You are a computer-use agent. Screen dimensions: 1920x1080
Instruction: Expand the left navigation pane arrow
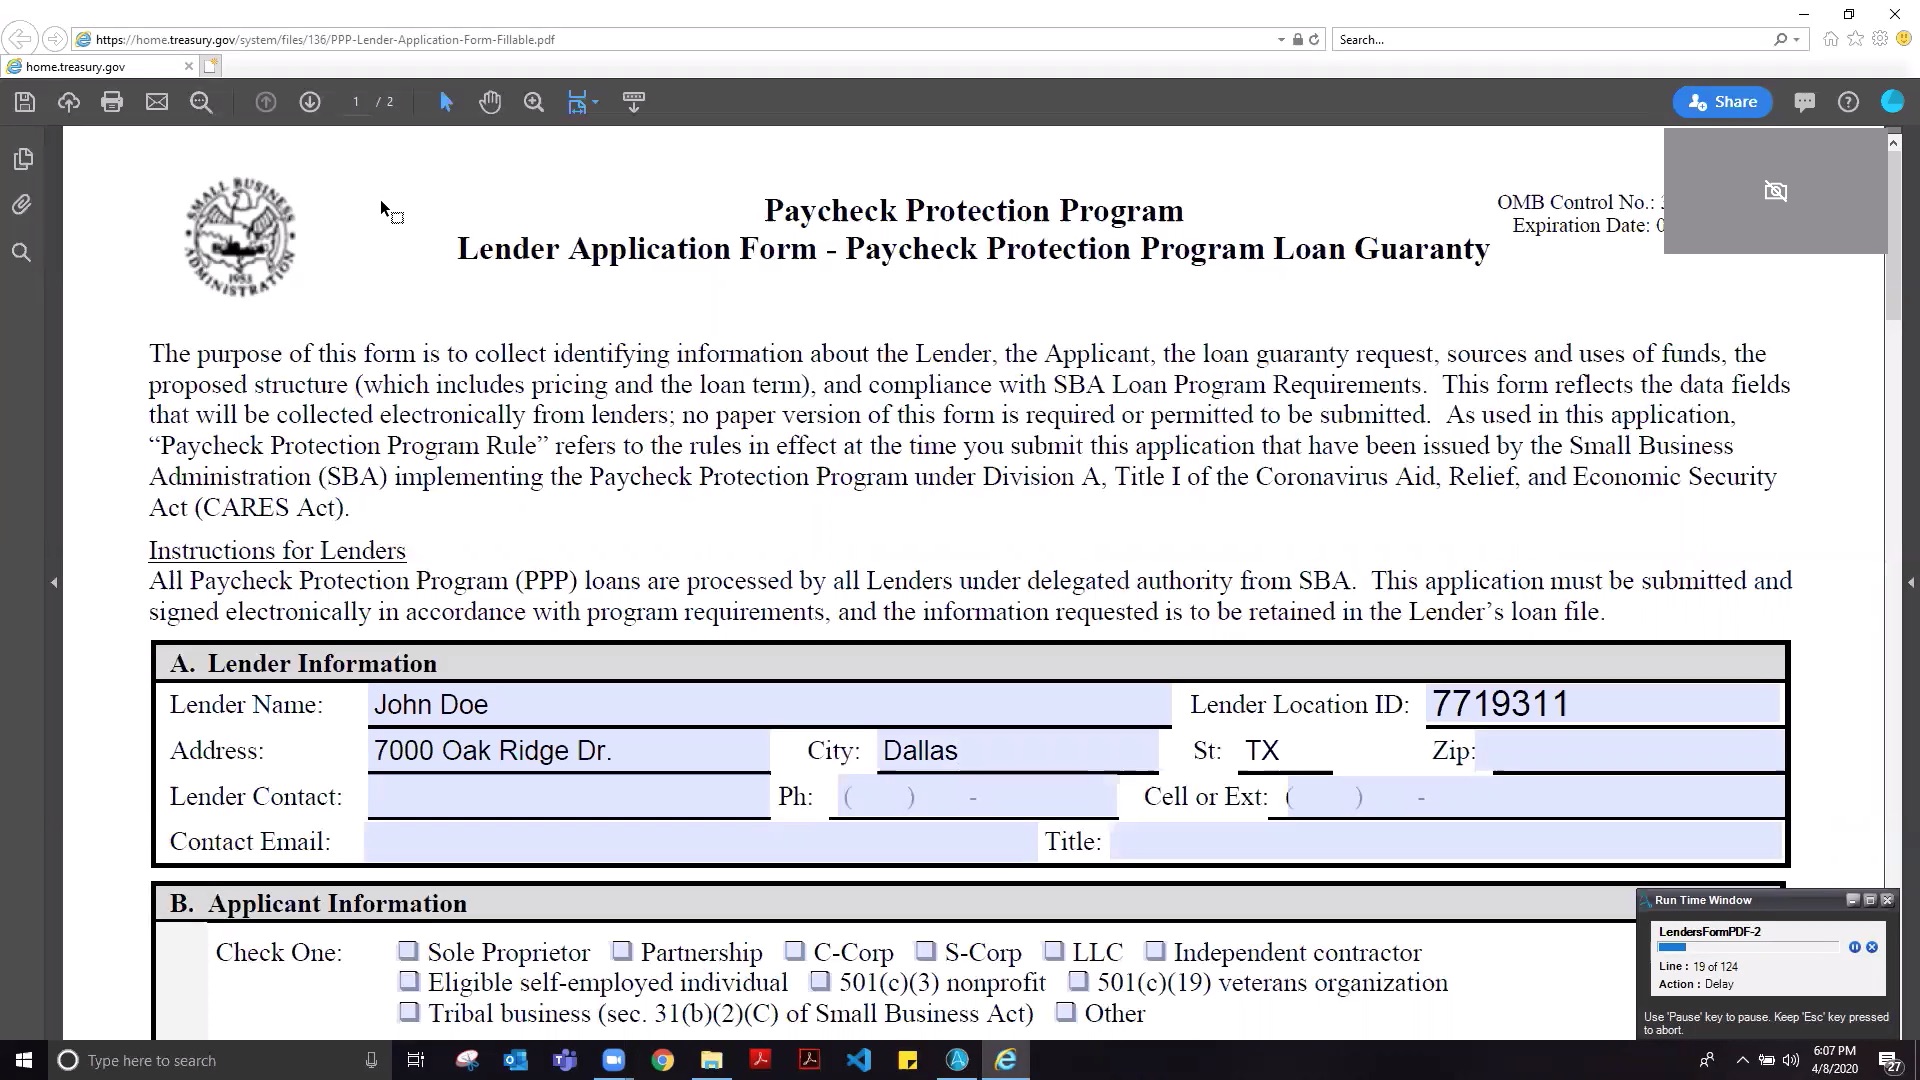[x=54, y=582]
